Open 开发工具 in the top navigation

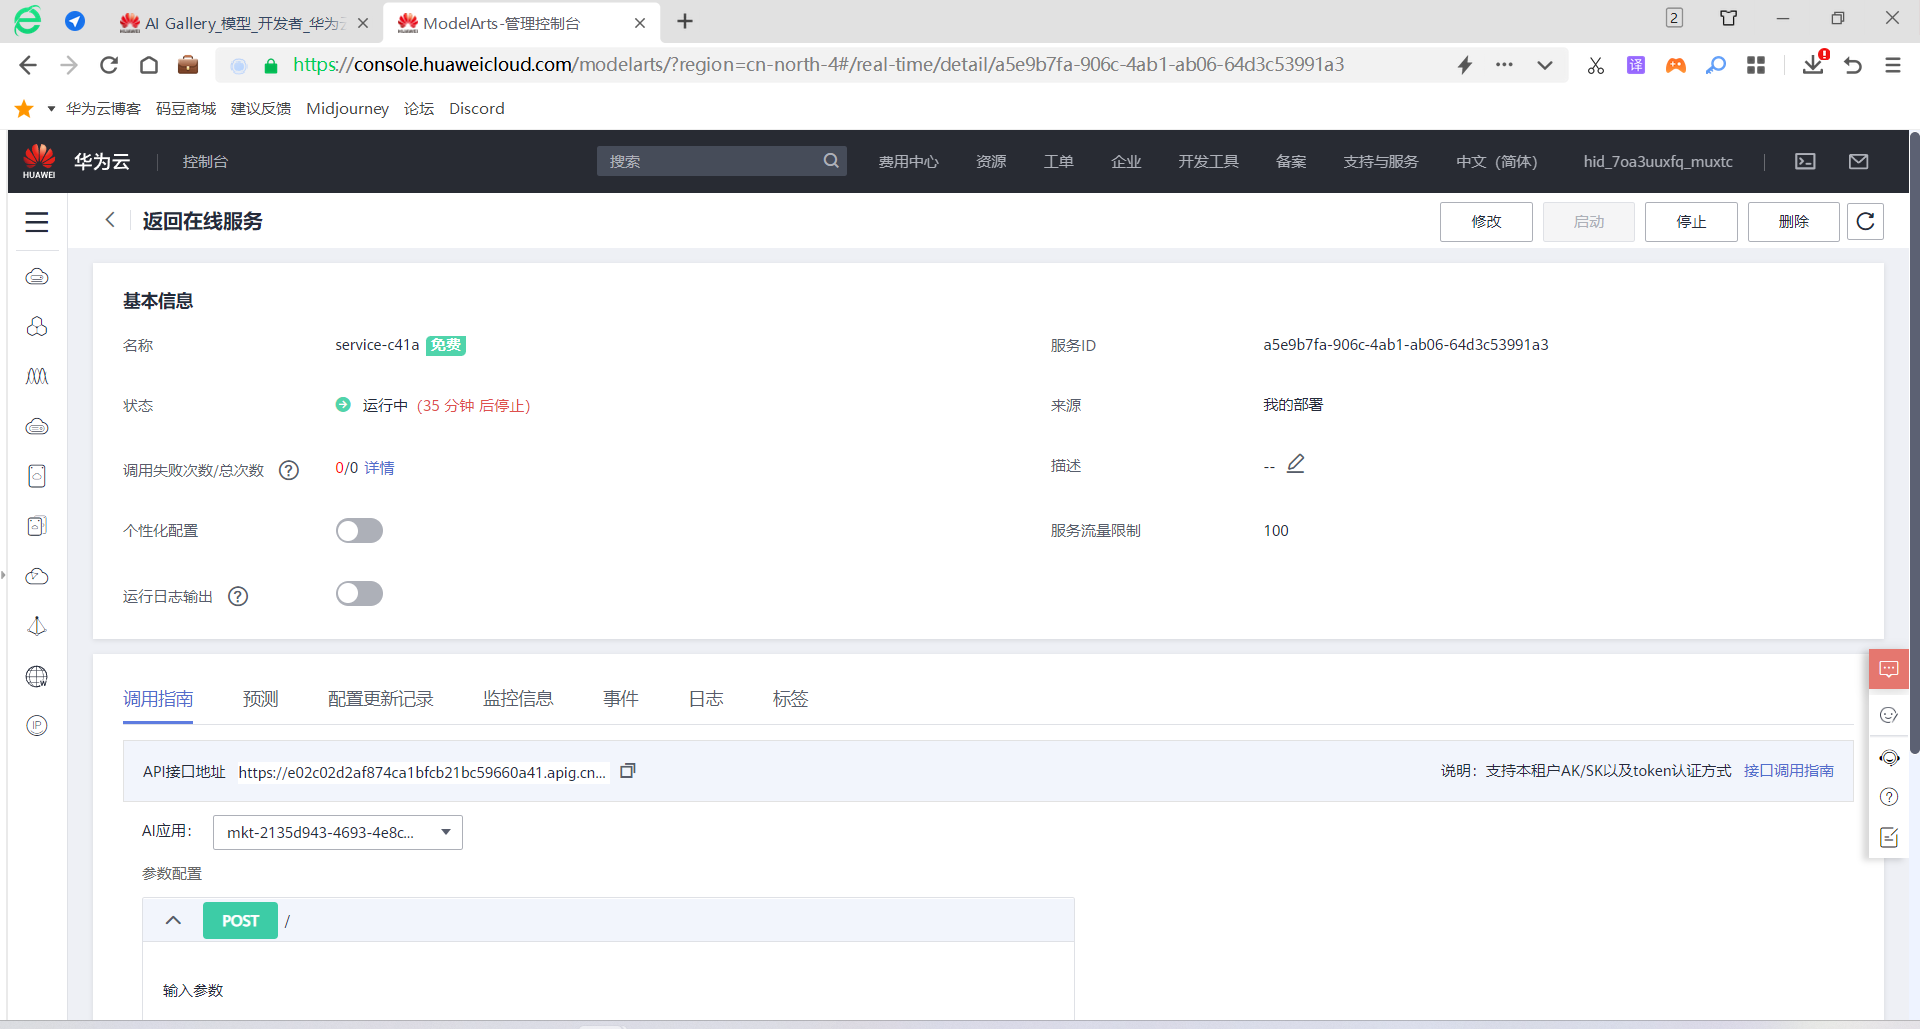1208,161
